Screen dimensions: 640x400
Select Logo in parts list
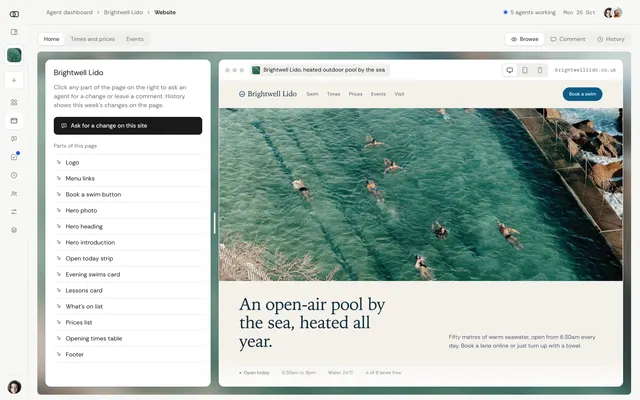point(129,162)
